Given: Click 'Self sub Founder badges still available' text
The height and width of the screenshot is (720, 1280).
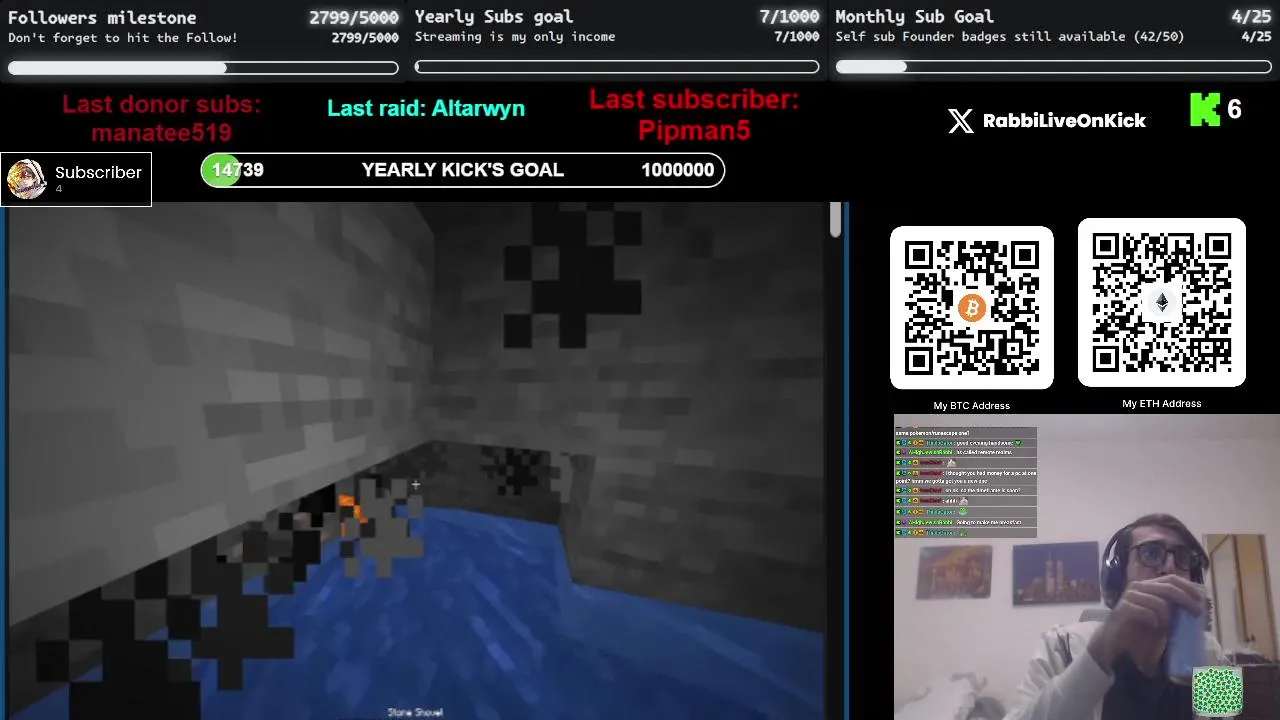Looking at the screenshot, I should (x=1010, y=37).
